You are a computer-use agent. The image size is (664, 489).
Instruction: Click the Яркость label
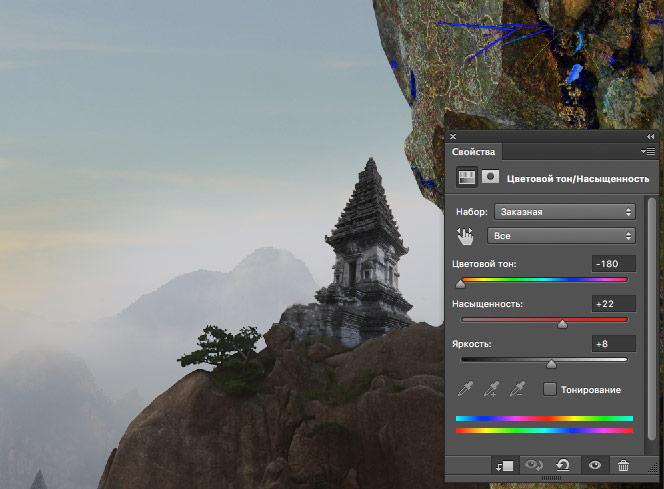click(472, 344)
